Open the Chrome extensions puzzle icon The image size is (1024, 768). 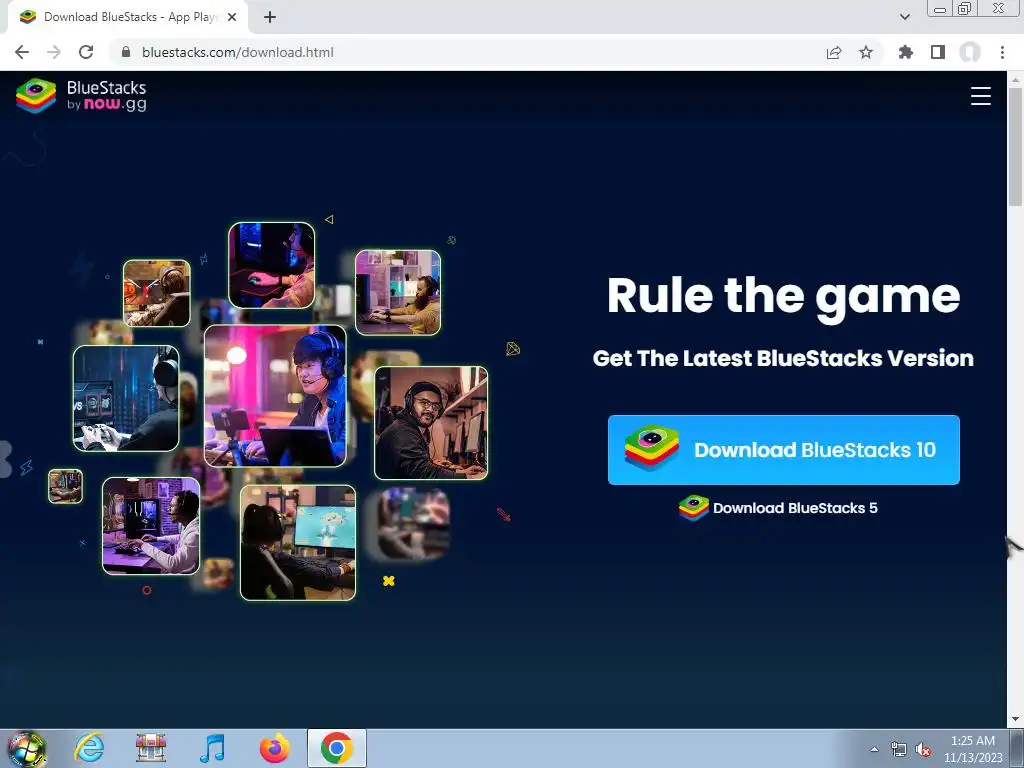905,52
